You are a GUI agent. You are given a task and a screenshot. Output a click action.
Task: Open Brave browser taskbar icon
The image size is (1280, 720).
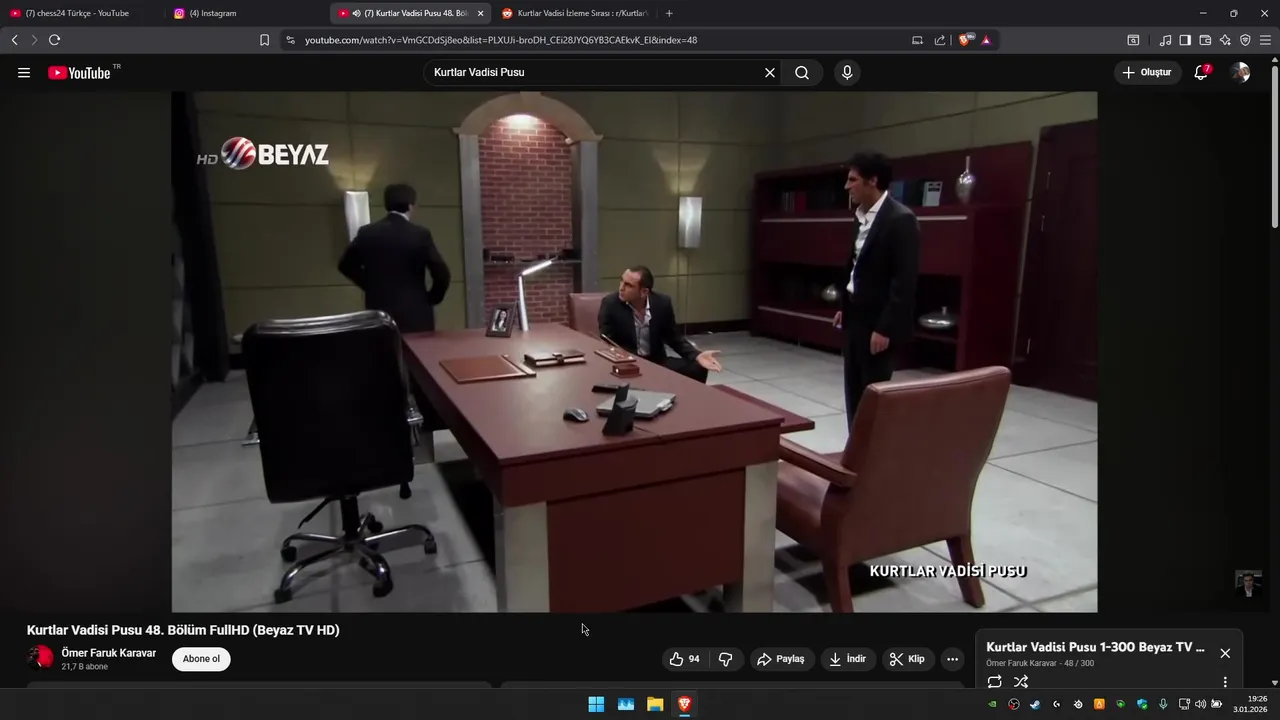point(684,704)
